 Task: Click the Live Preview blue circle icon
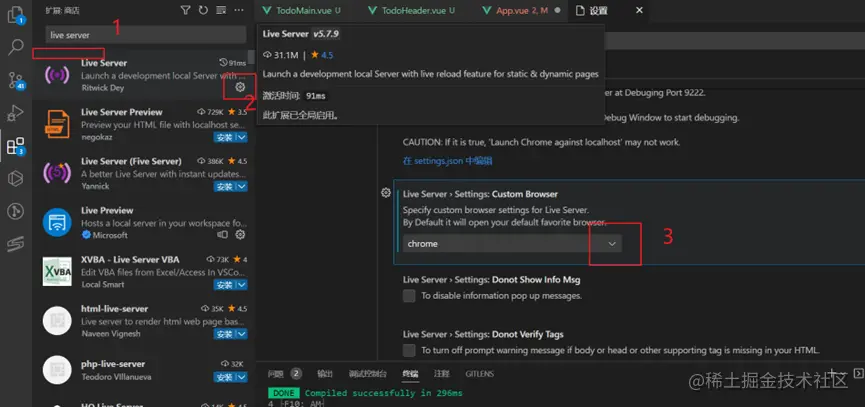coord(57,222)
